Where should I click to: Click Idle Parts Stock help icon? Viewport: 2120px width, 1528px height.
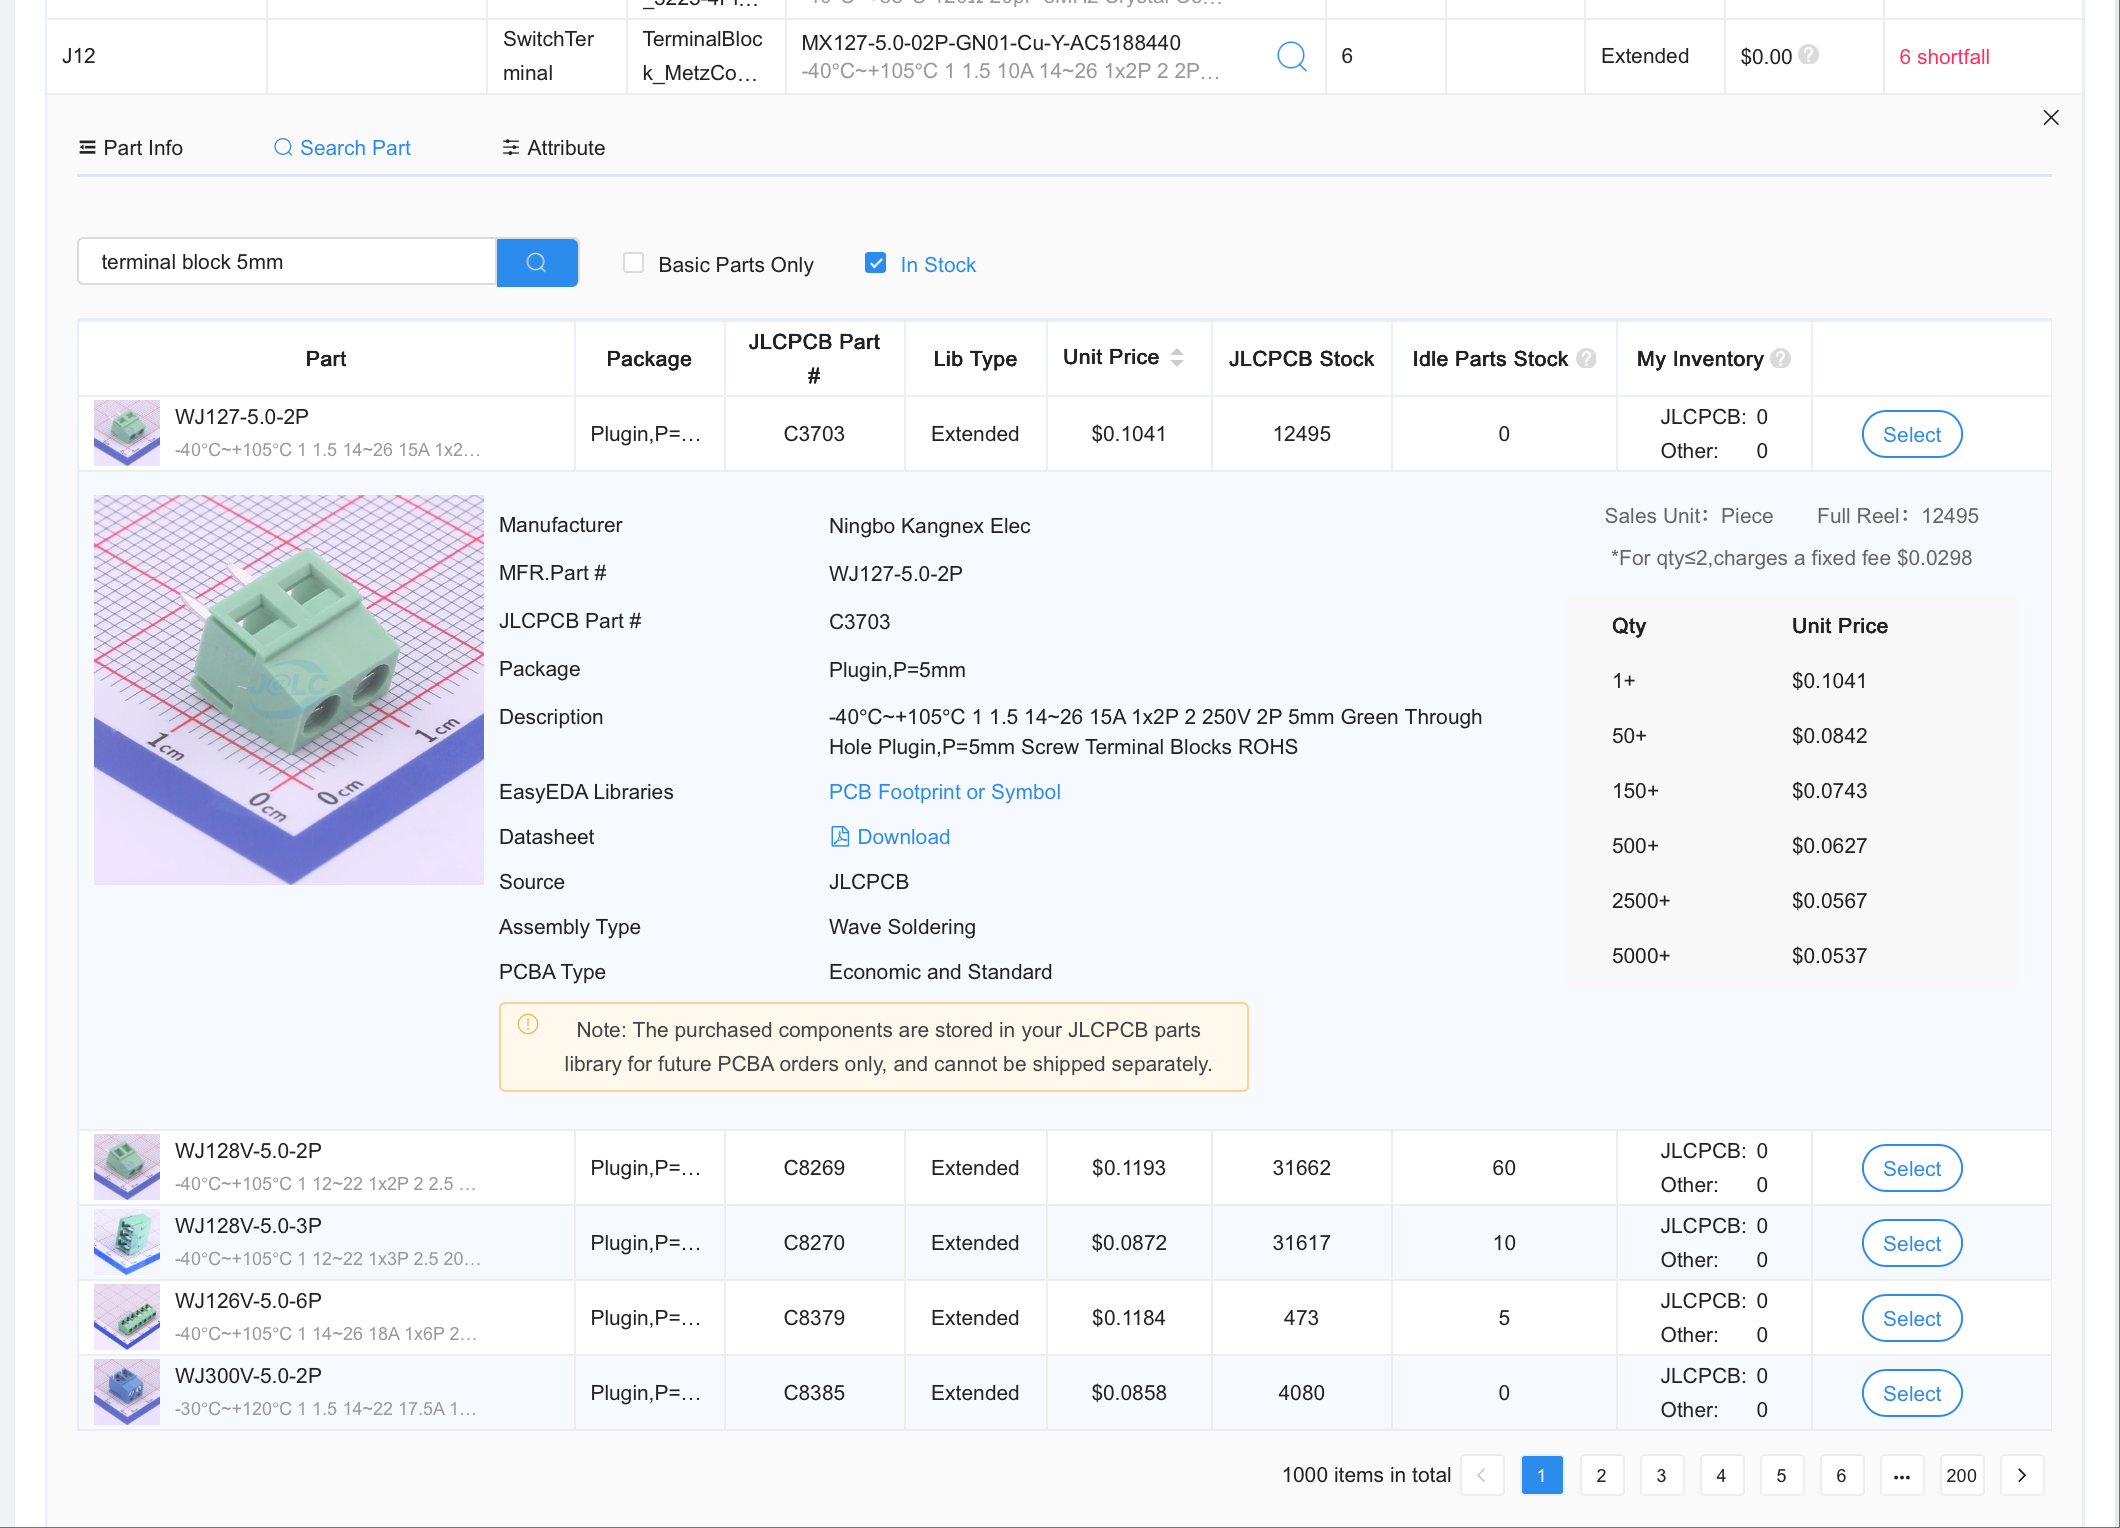click(1586, 358)
